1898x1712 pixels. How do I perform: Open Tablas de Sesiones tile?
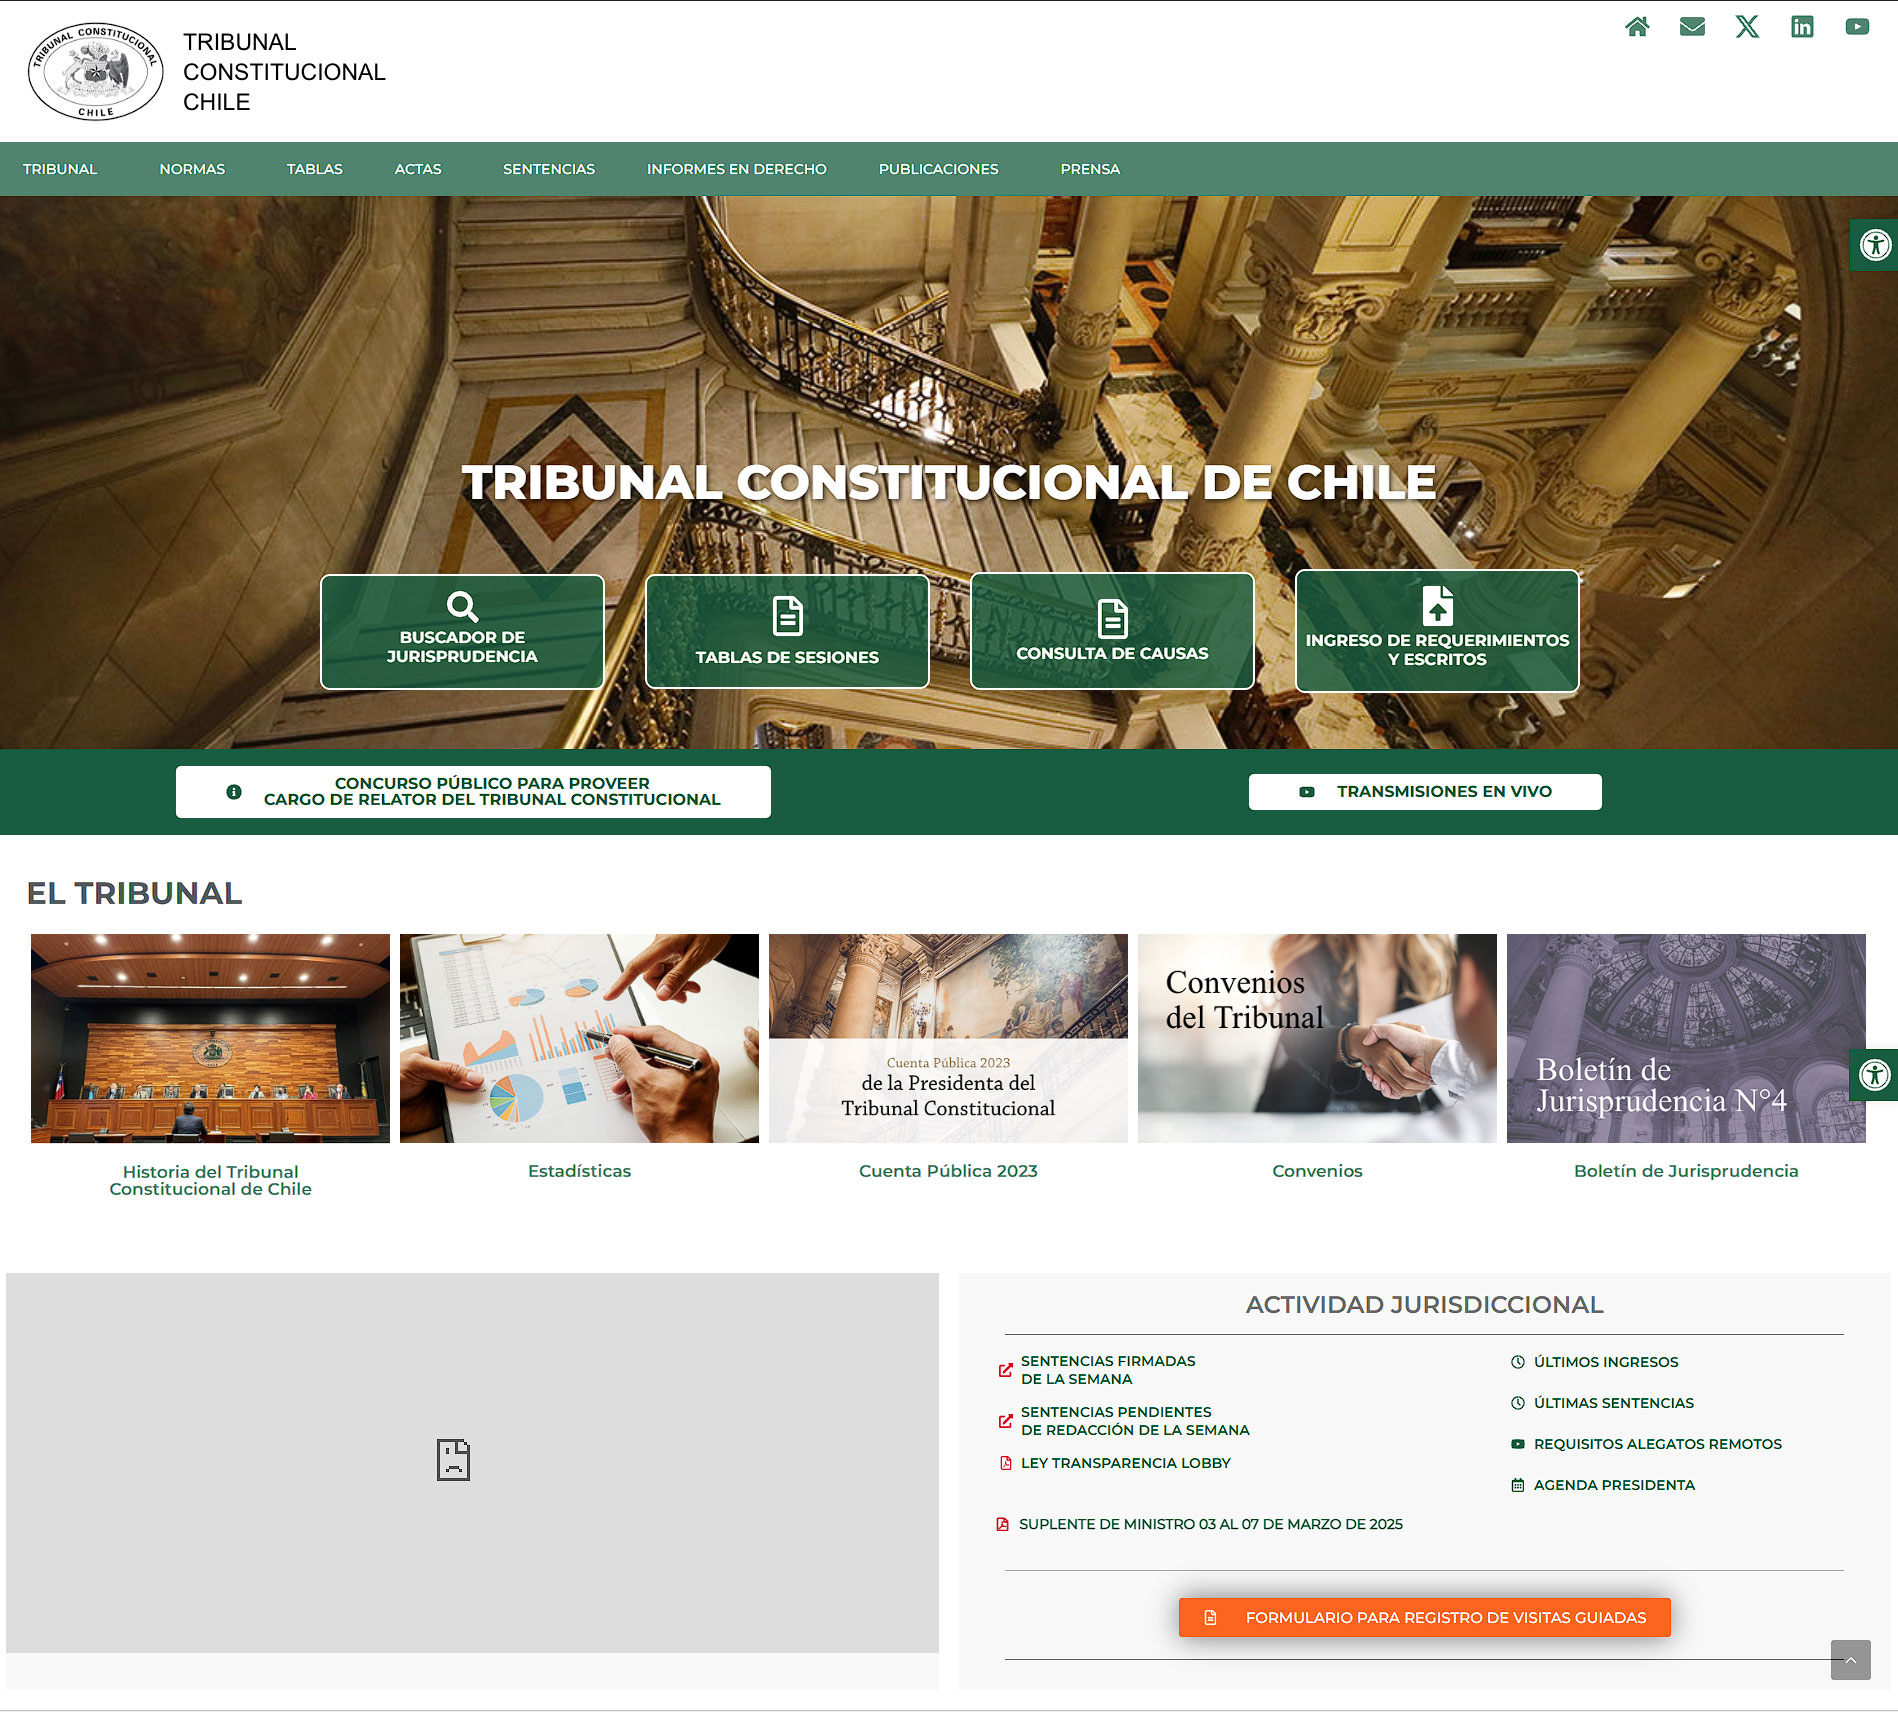pos(787,631)
